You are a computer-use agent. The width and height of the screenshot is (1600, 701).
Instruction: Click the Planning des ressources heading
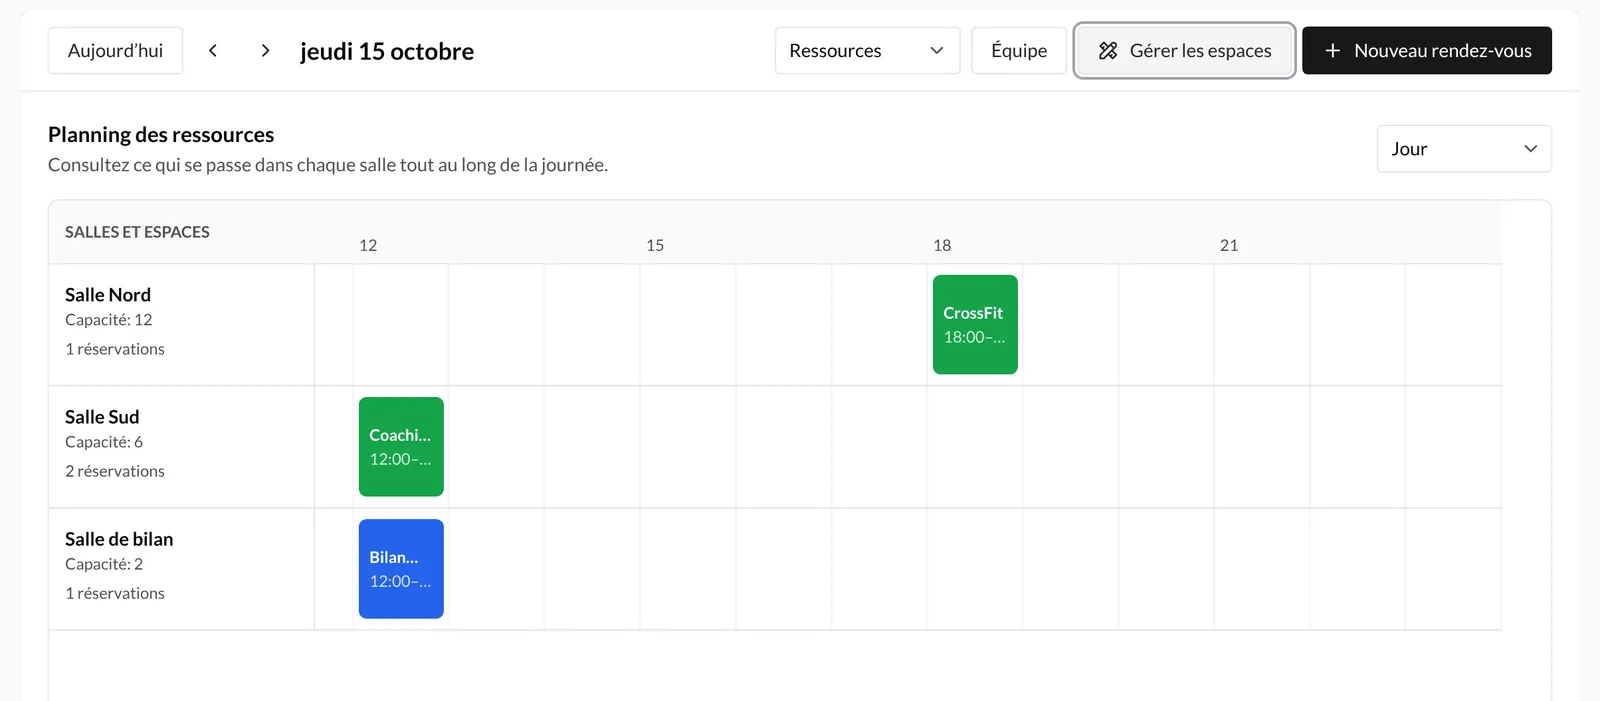coord(161,135)
